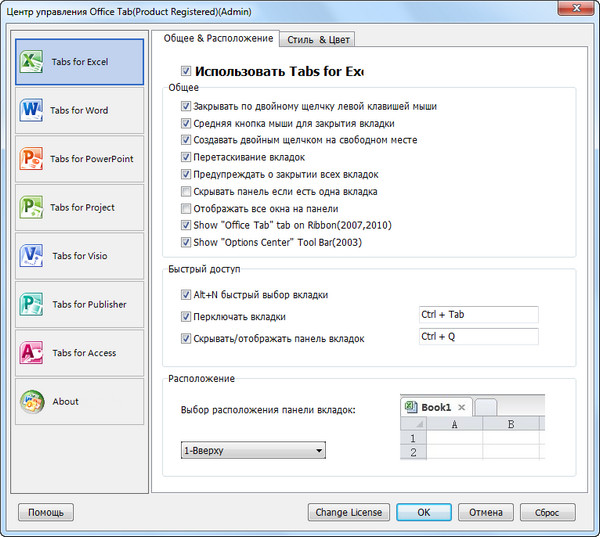Screen dimensions: 600x537
Task: Click the Tabs for PowerPoint icon
Action: point(31,159)
